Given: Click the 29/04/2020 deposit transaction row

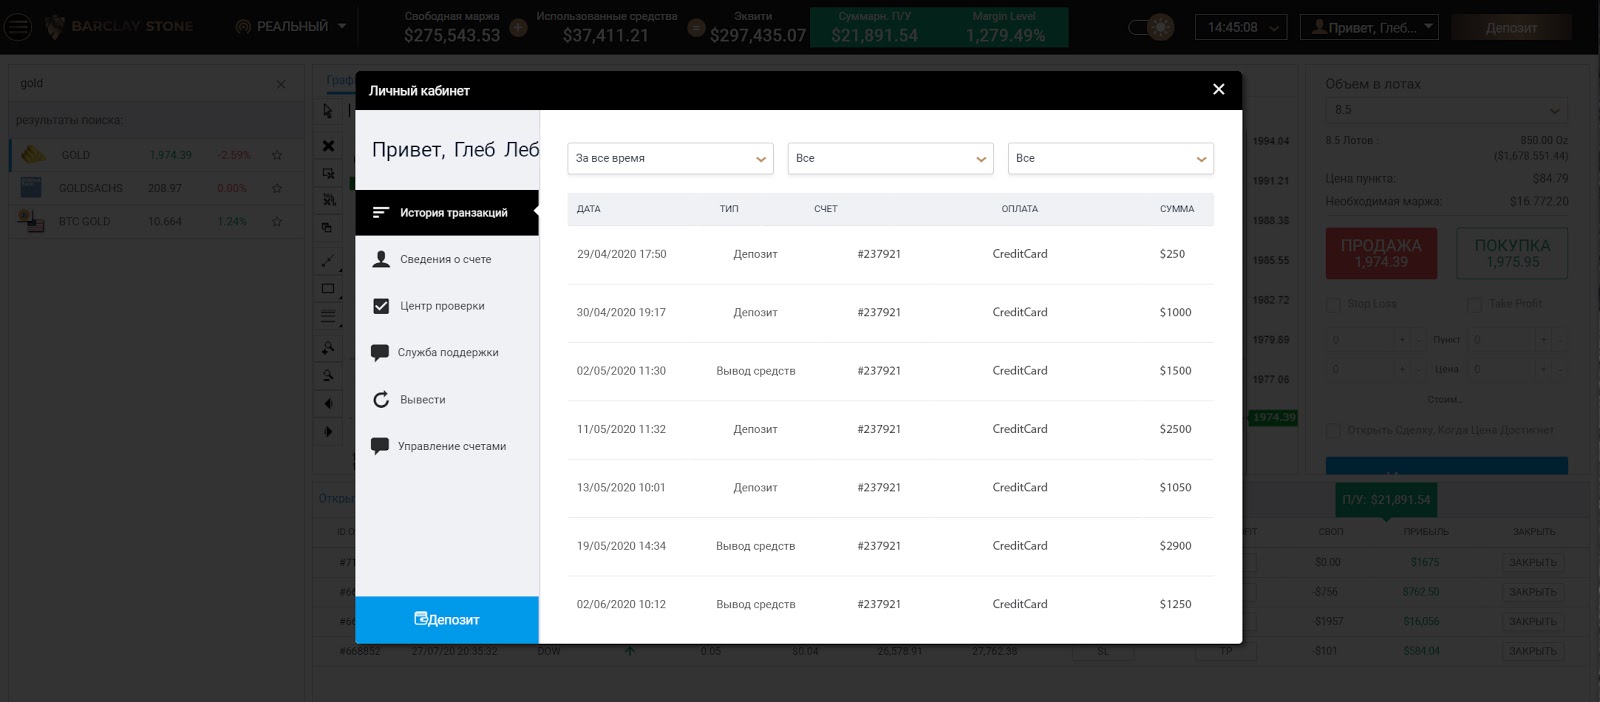Looking at the screenshot, I should (x=890, y=254).
